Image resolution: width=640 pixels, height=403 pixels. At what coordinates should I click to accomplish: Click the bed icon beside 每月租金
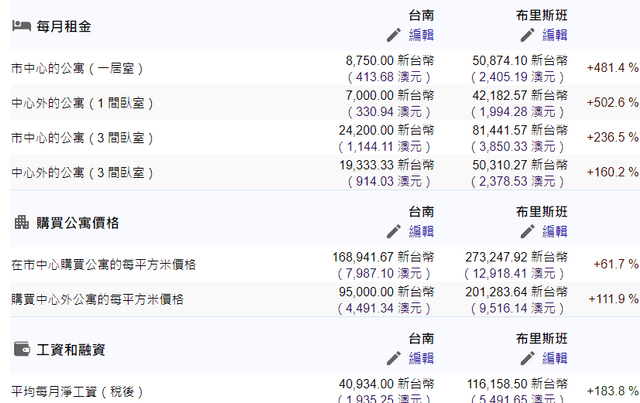click(x=21, y=26)
